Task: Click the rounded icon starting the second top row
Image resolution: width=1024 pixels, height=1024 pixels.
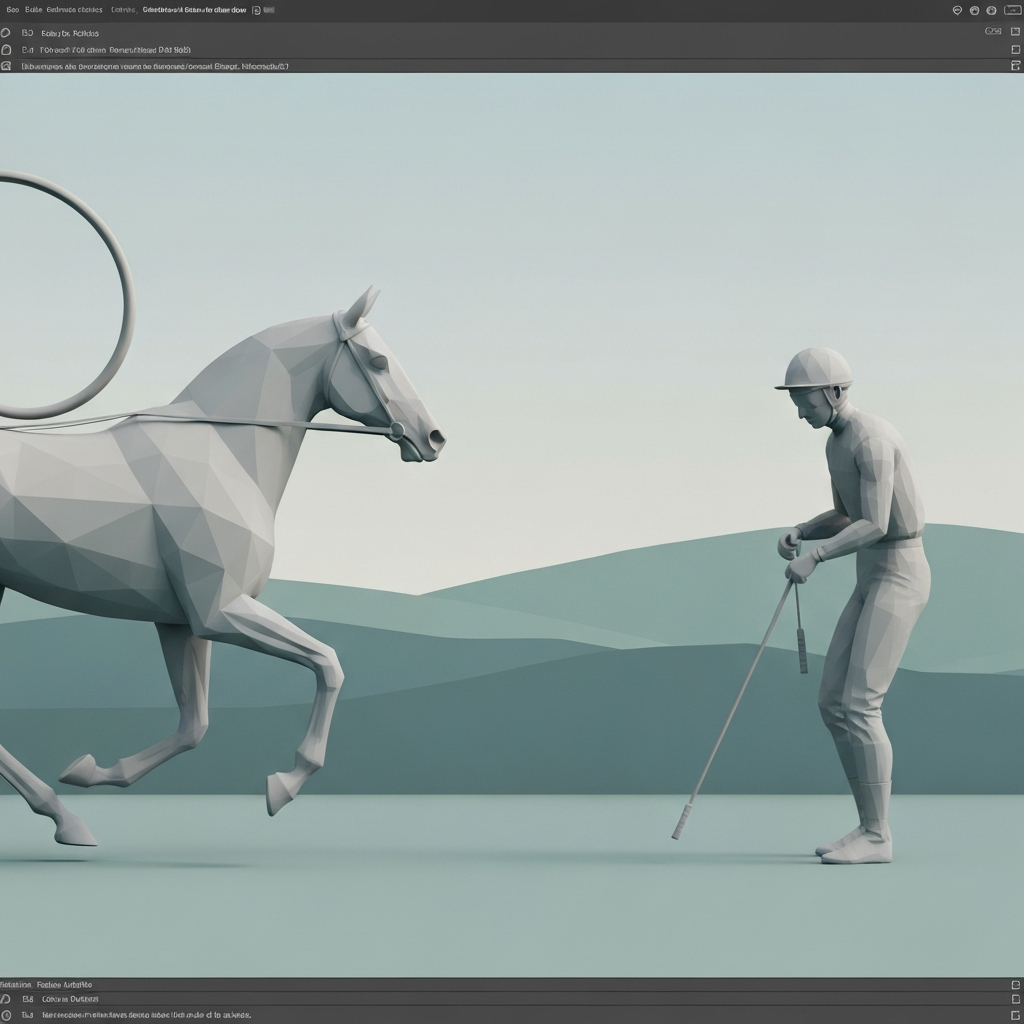Action: pyautogui.click(x=6, y=50)
